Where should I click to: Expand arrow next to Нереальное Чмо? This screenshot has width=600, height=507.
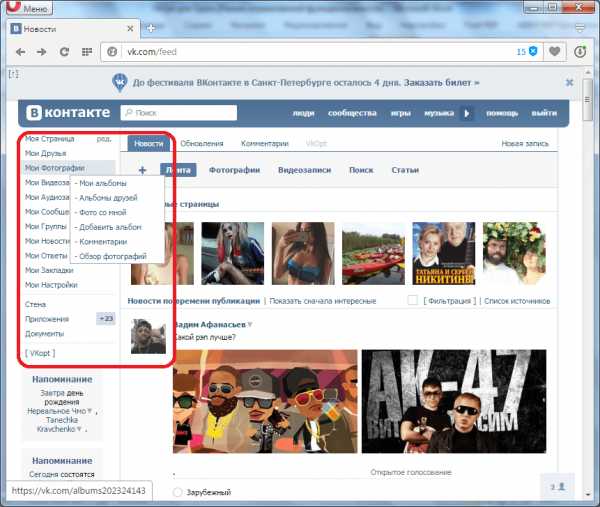pyautogui.click(x=90, y=411)
